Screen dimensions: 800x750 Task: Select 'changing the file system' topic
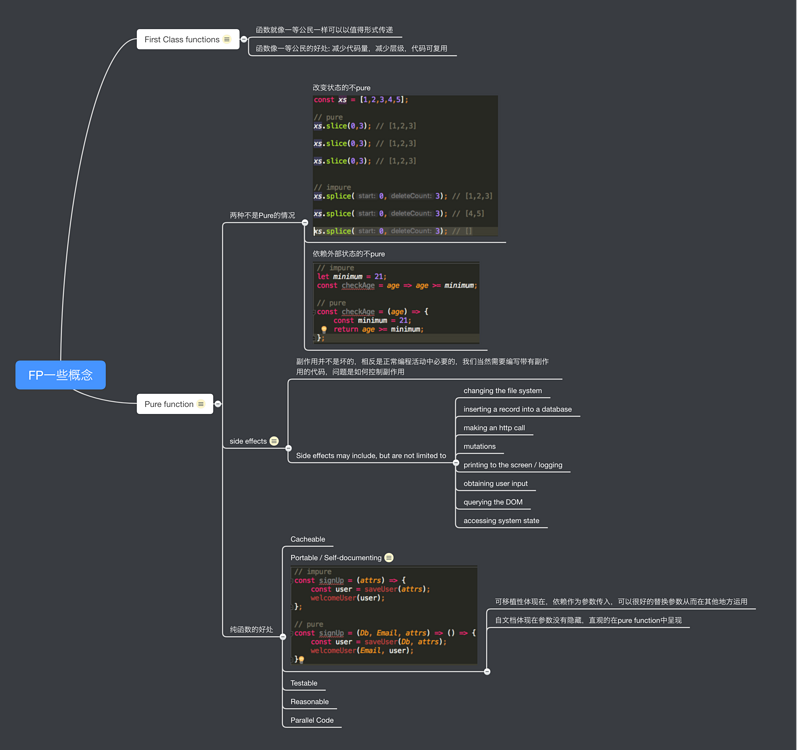click(503, 391)
